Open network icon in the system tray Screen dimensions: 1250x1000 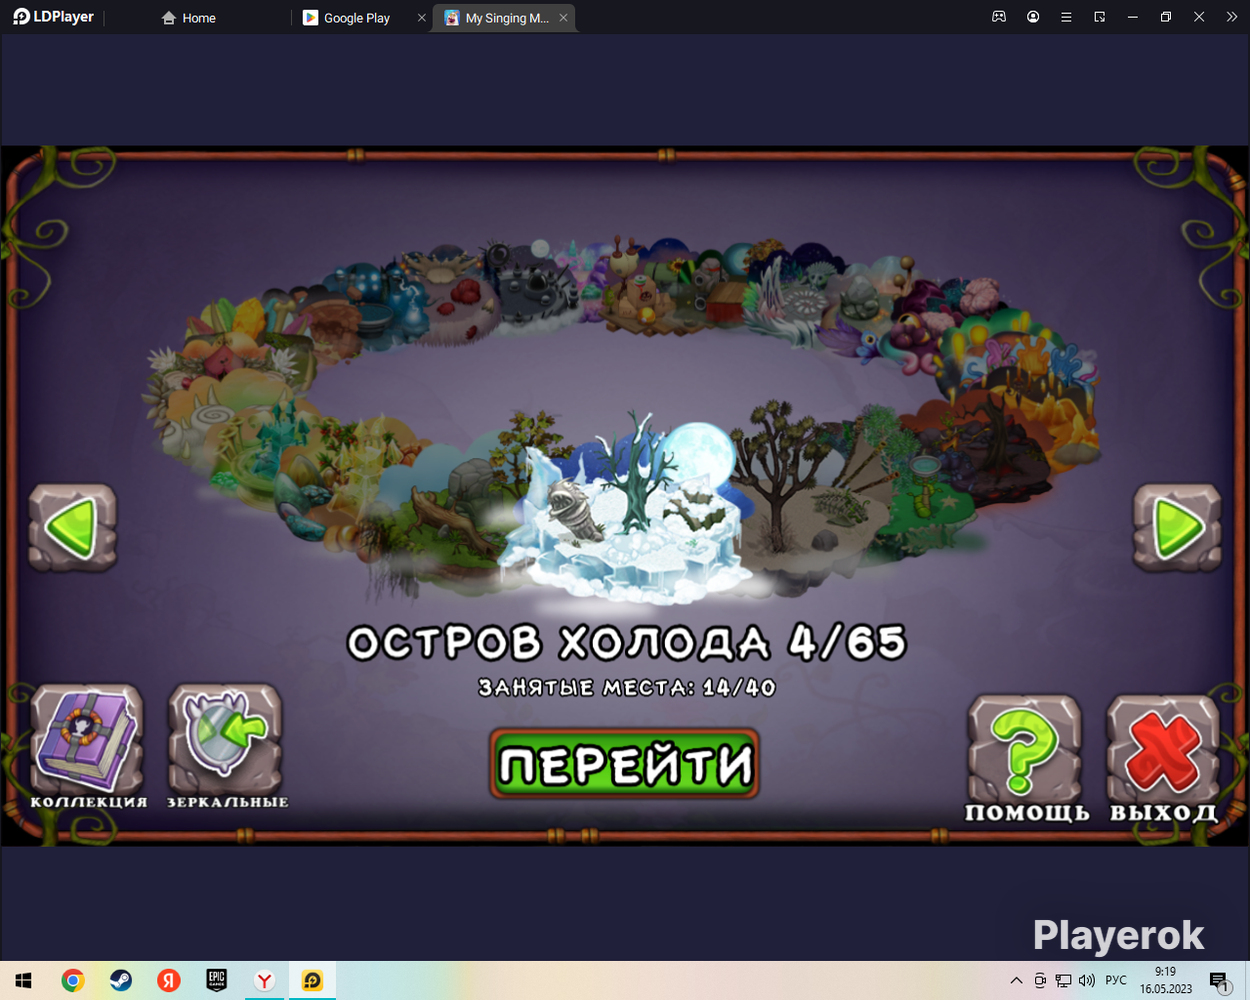pos(1063,981)
